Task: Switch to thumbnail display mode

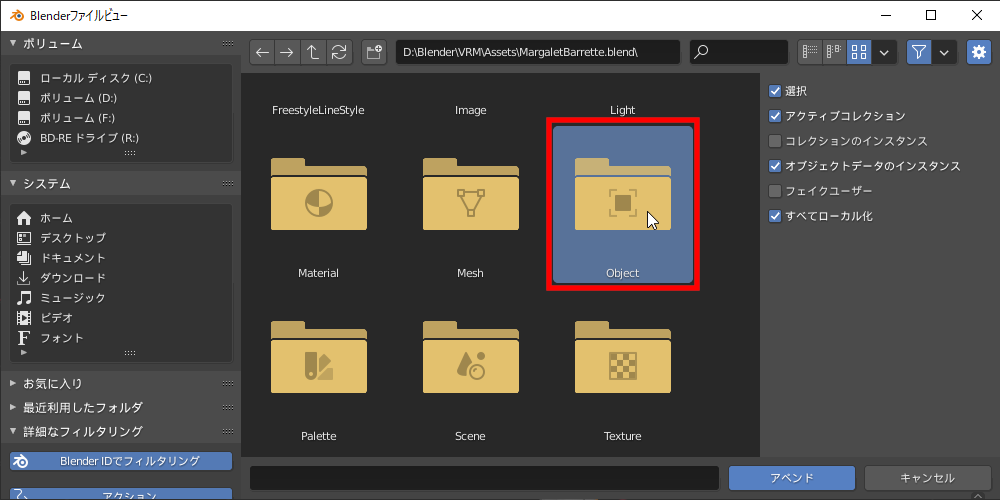Action: pyautogui.click(x=859, y=52)
